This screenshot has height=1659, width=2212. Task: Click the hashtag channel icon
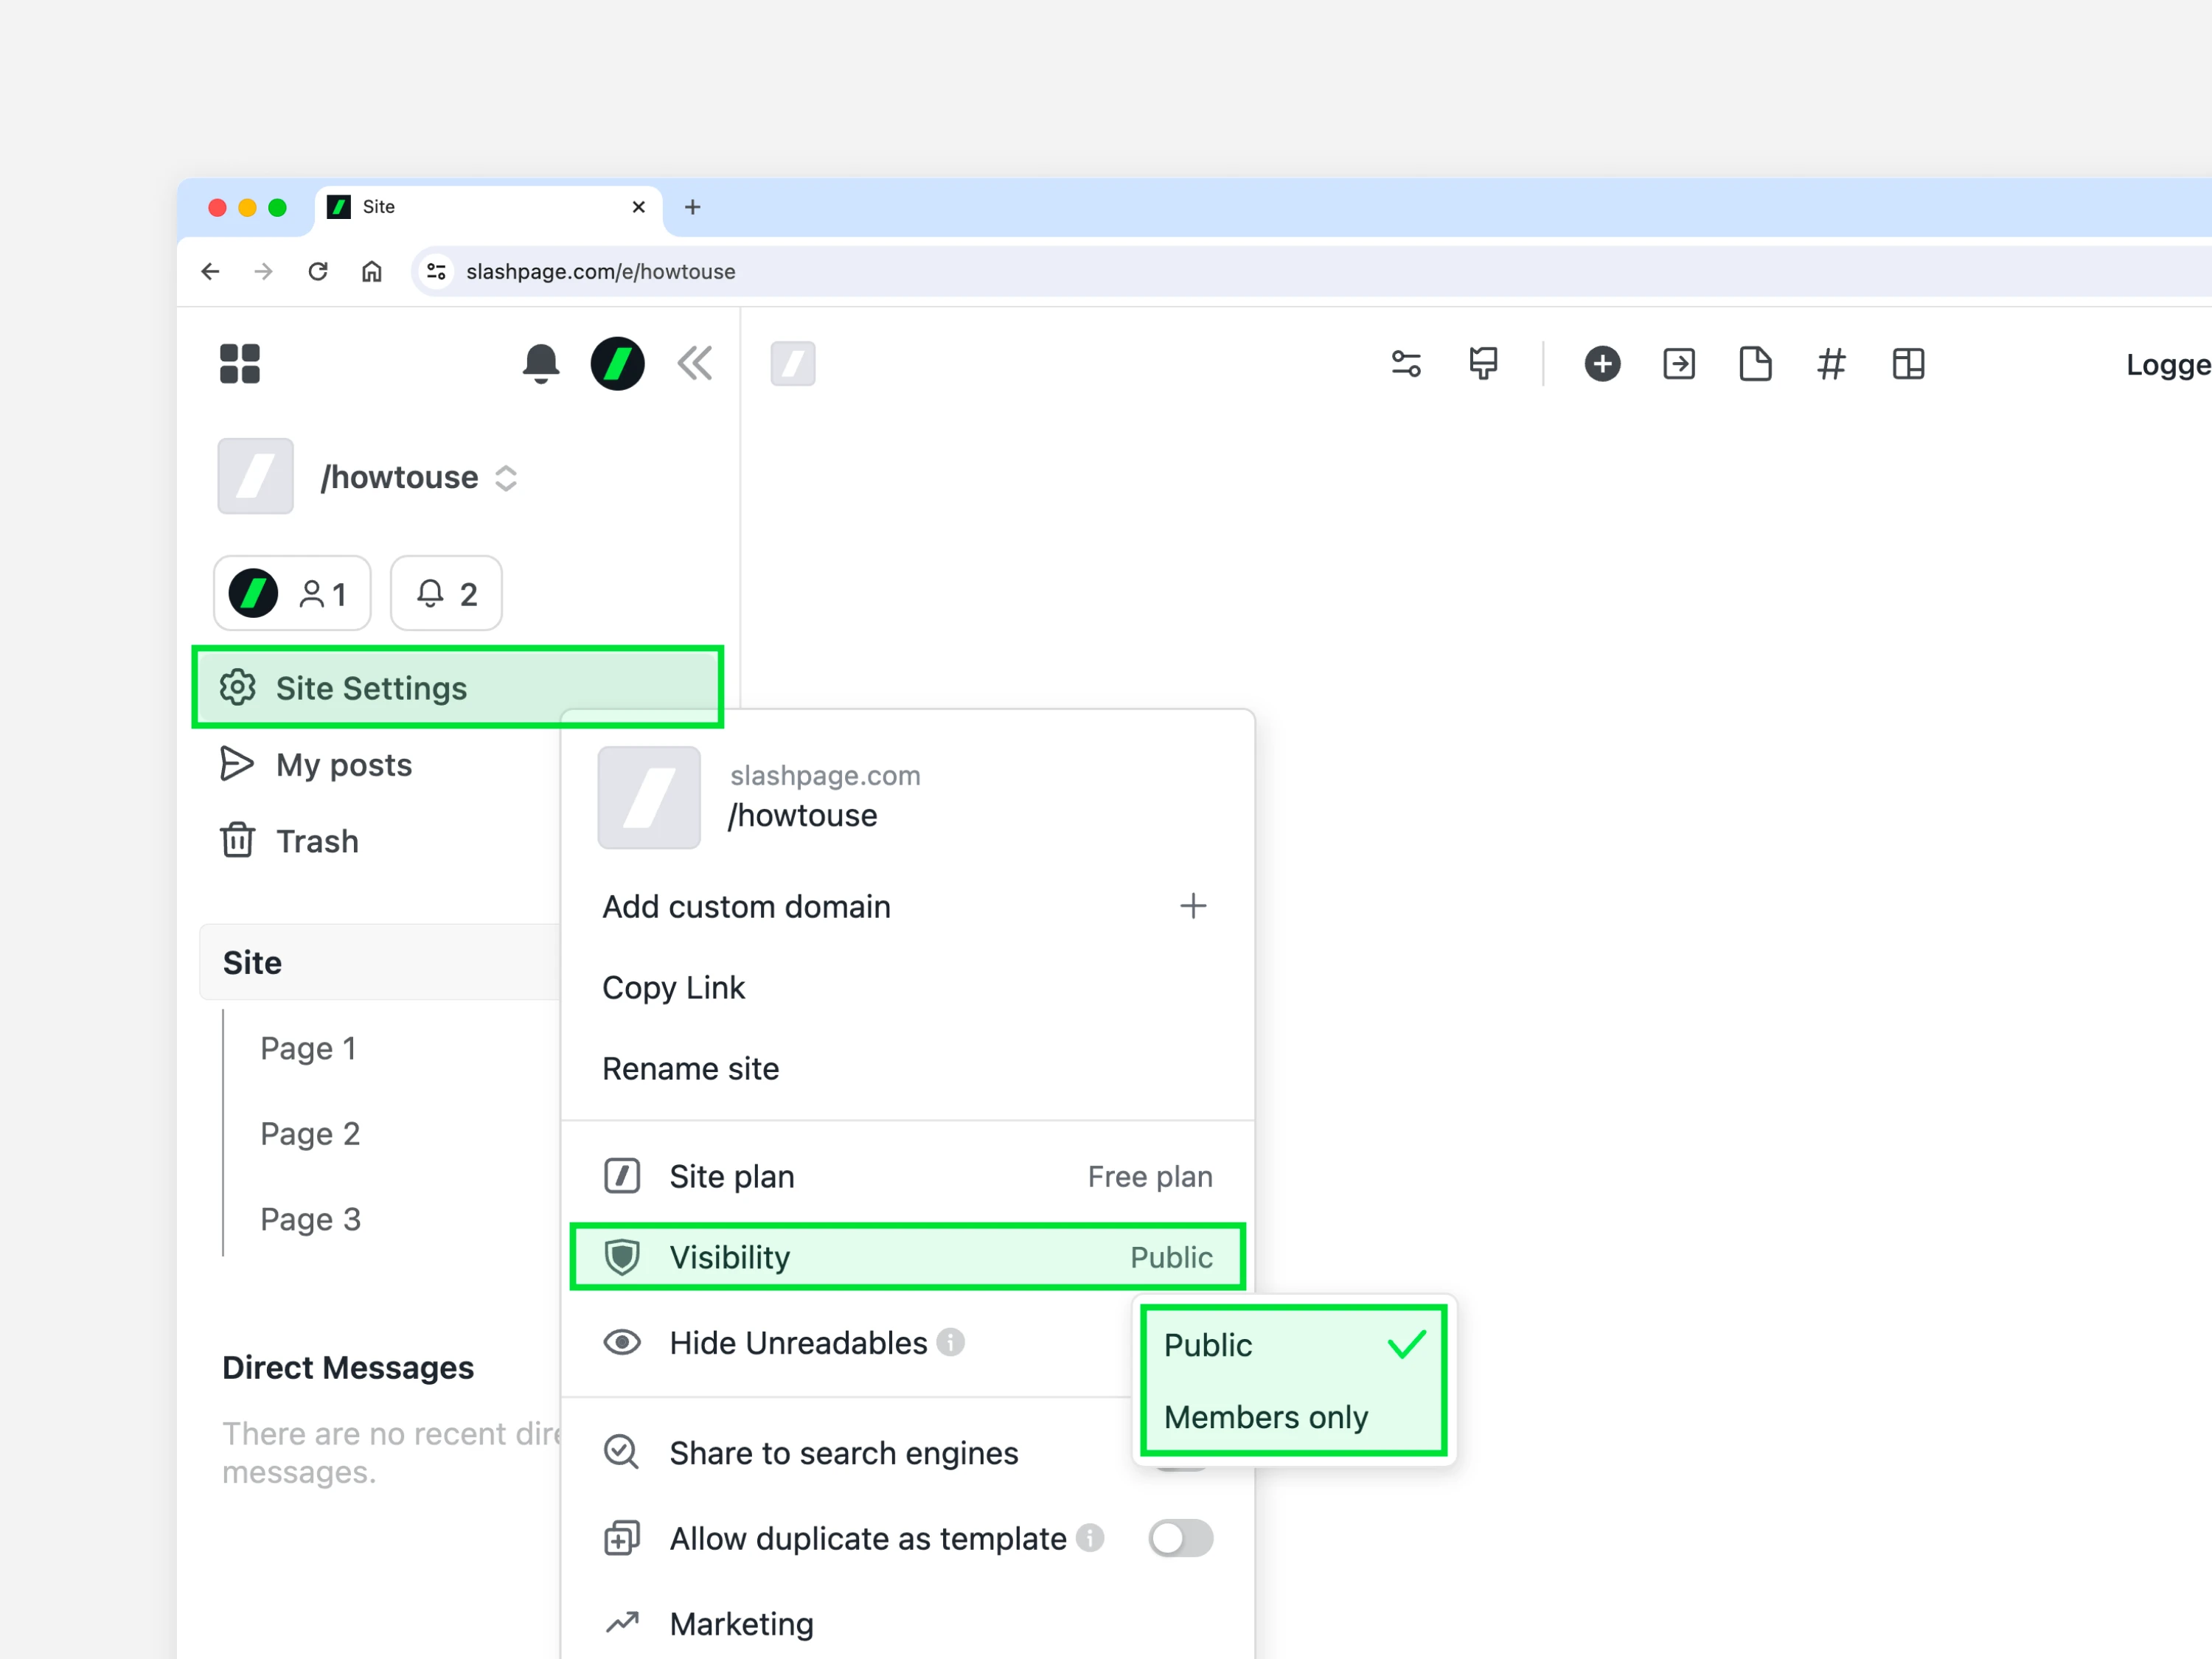point(1831,364)
